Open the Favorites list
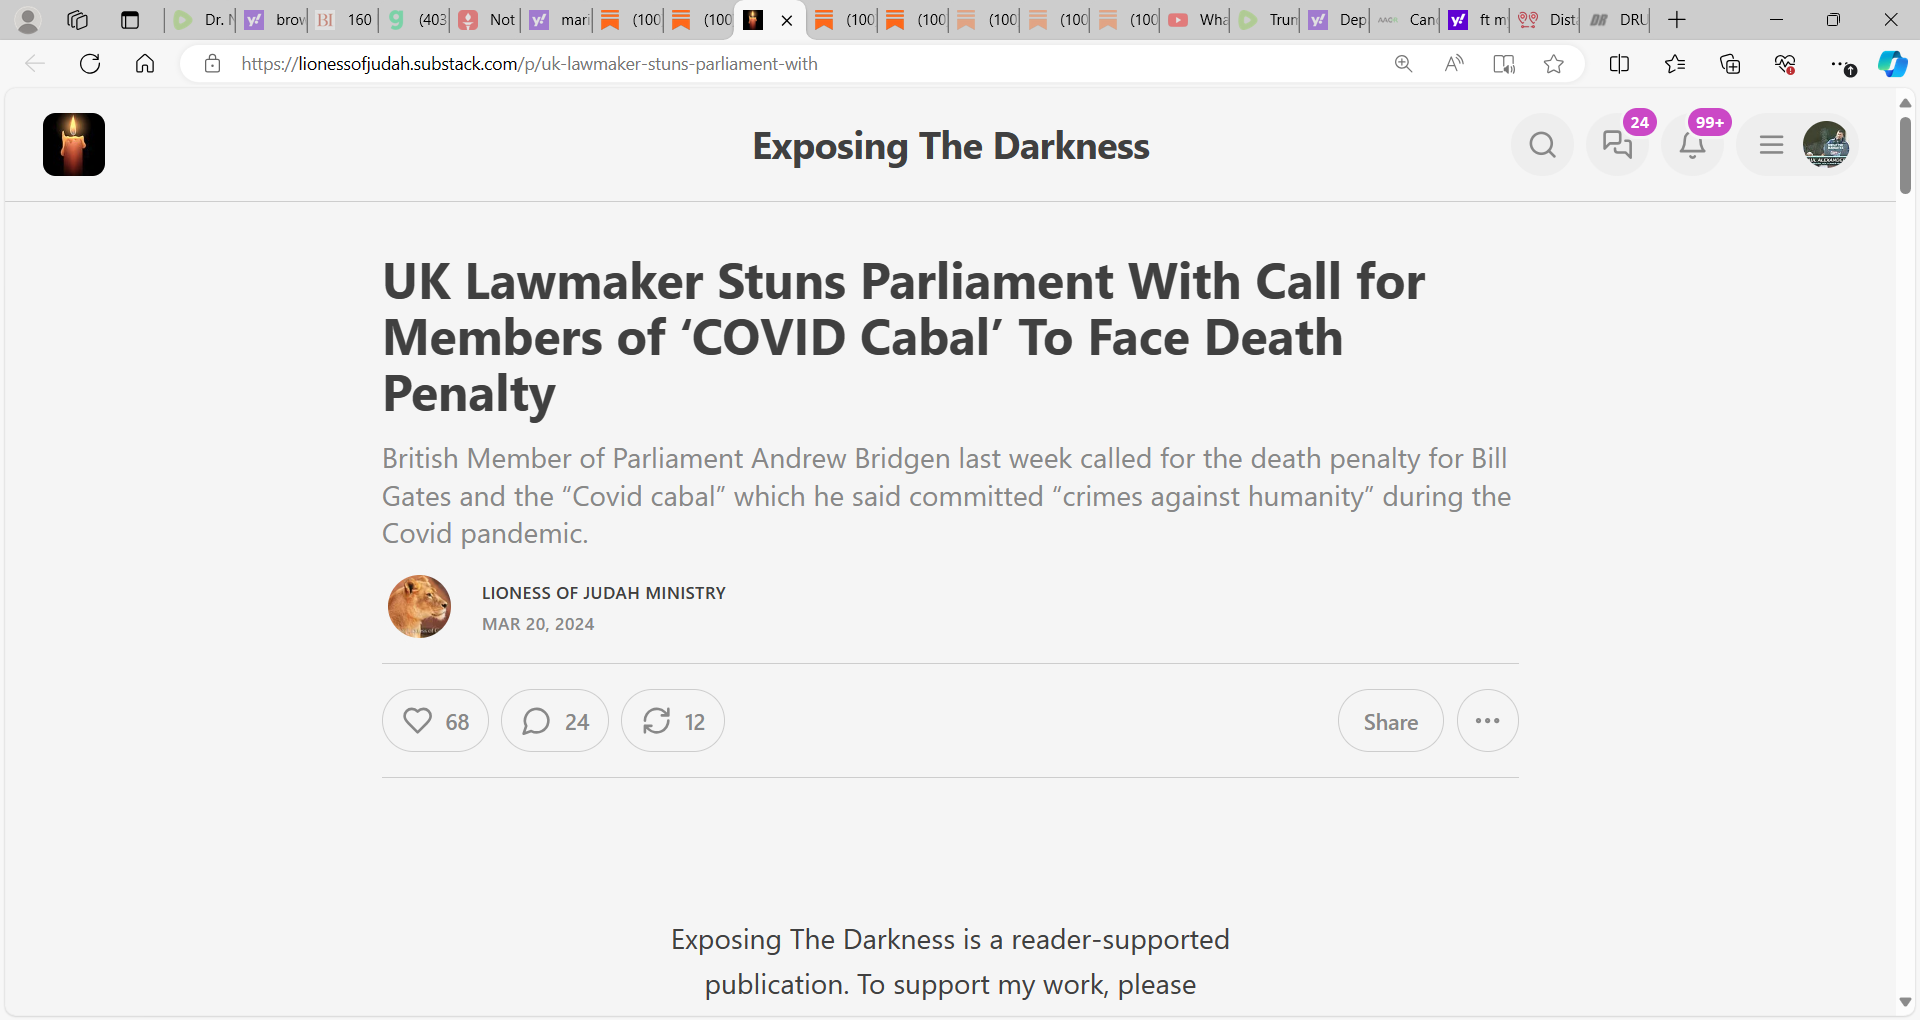This screenshot has height=1020, width=1920. (x=1675, y=64)
